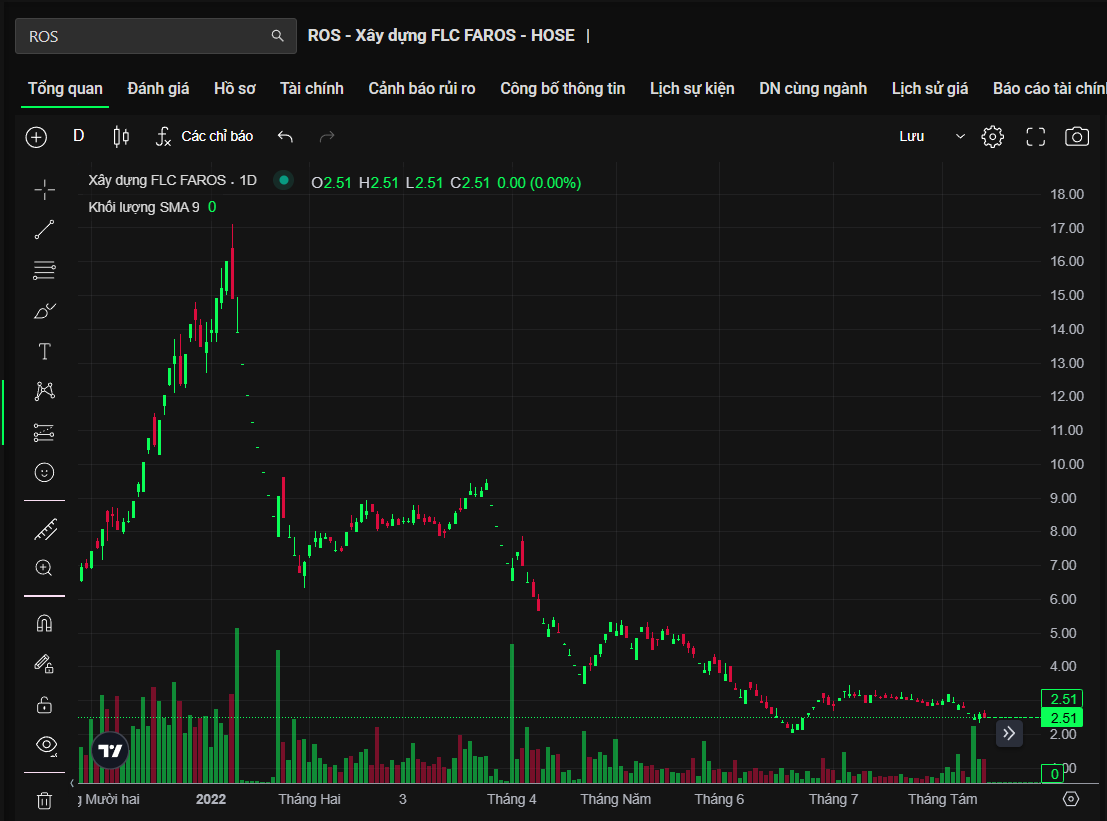
Task: Toggle lock all drawing tools
Action: coord(44,705)
